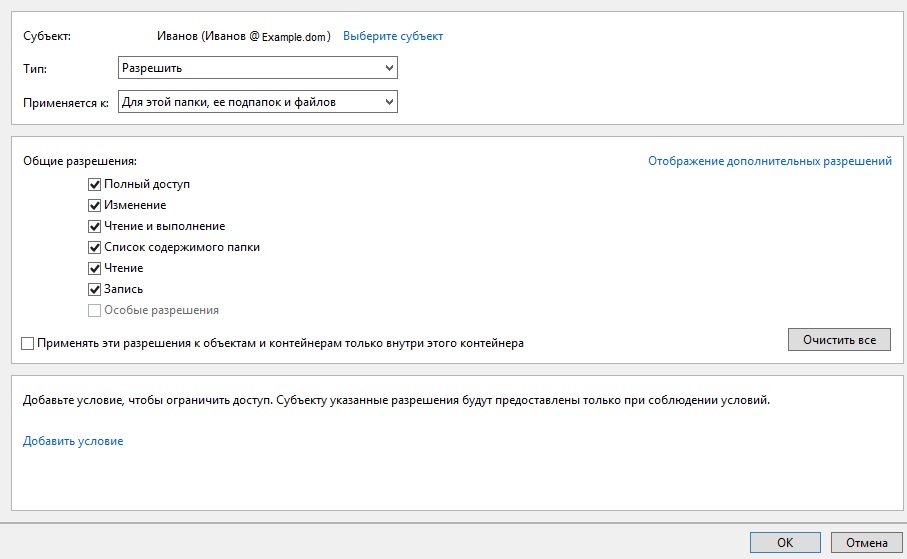
Task: Expand the Применяется к combo box
Action: pyautogui.click(x=257, y=102)
